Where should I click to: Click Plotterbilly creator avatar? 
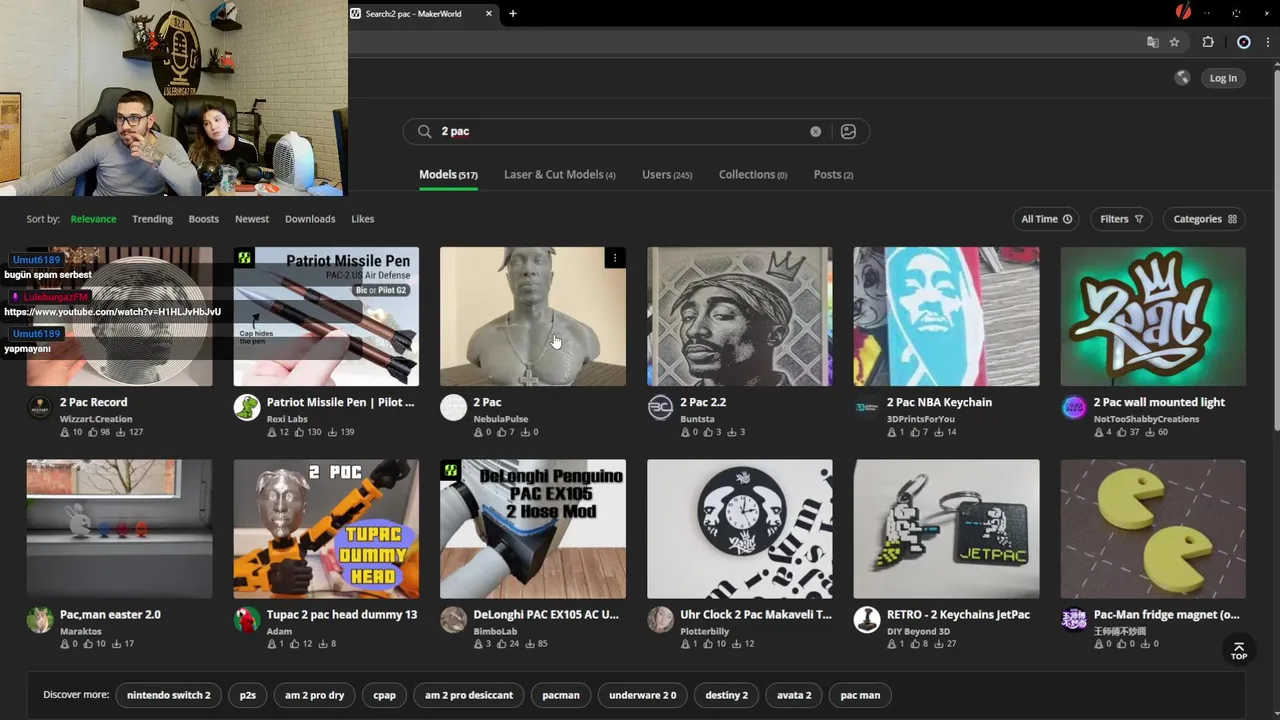coord(660,620)
